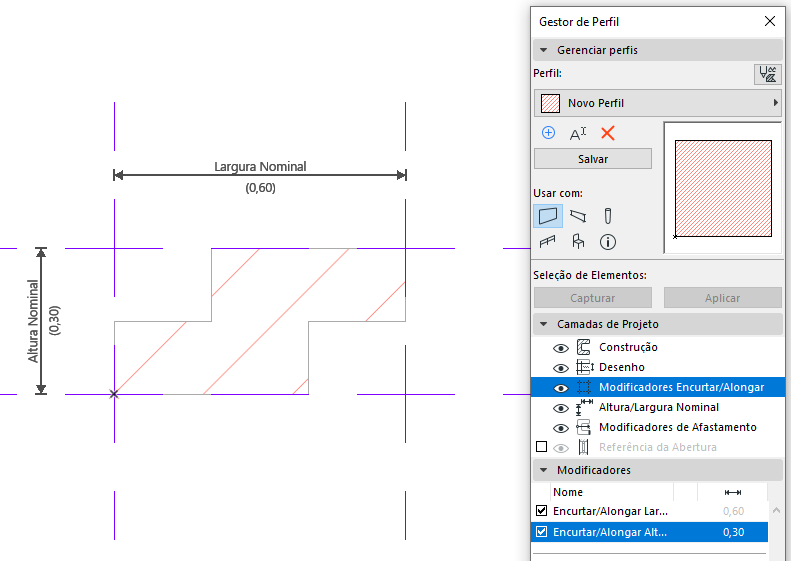Delete profile with the red X icon

[608, 133]
